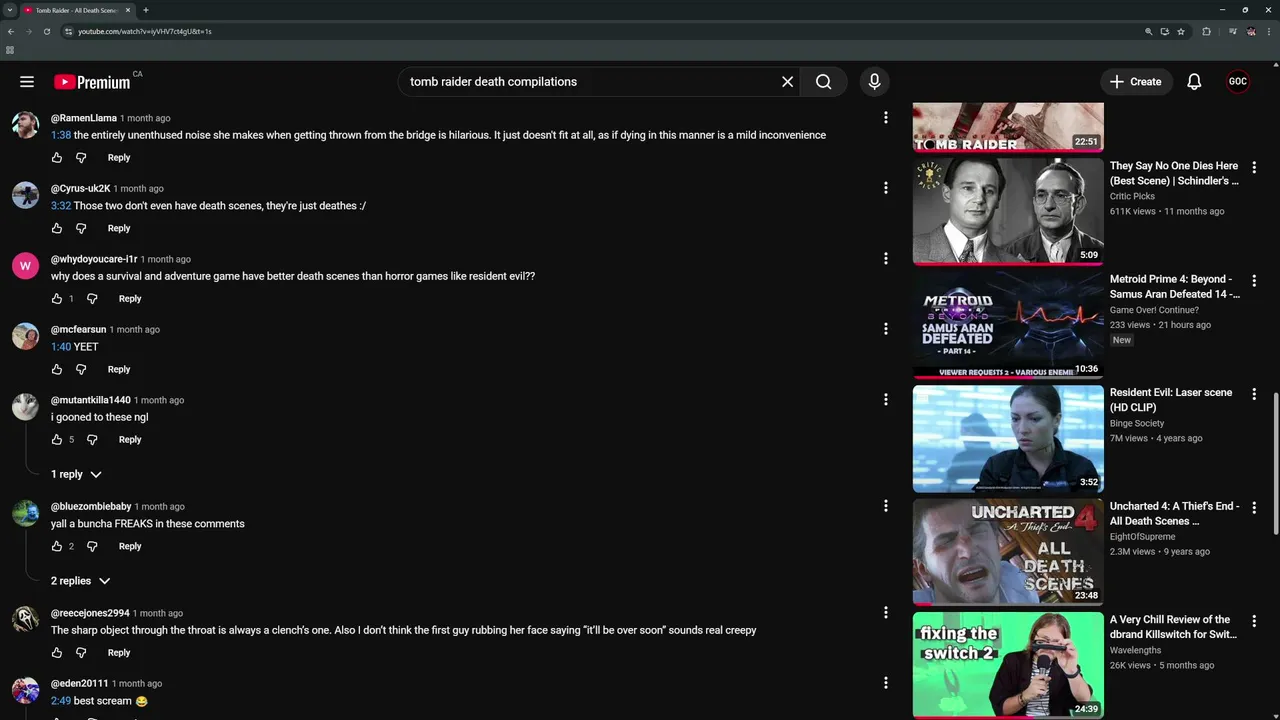1280x720 pixels.
Task: Open the browser extensions puzzle icon
Action: click(x=1206, y=31)
